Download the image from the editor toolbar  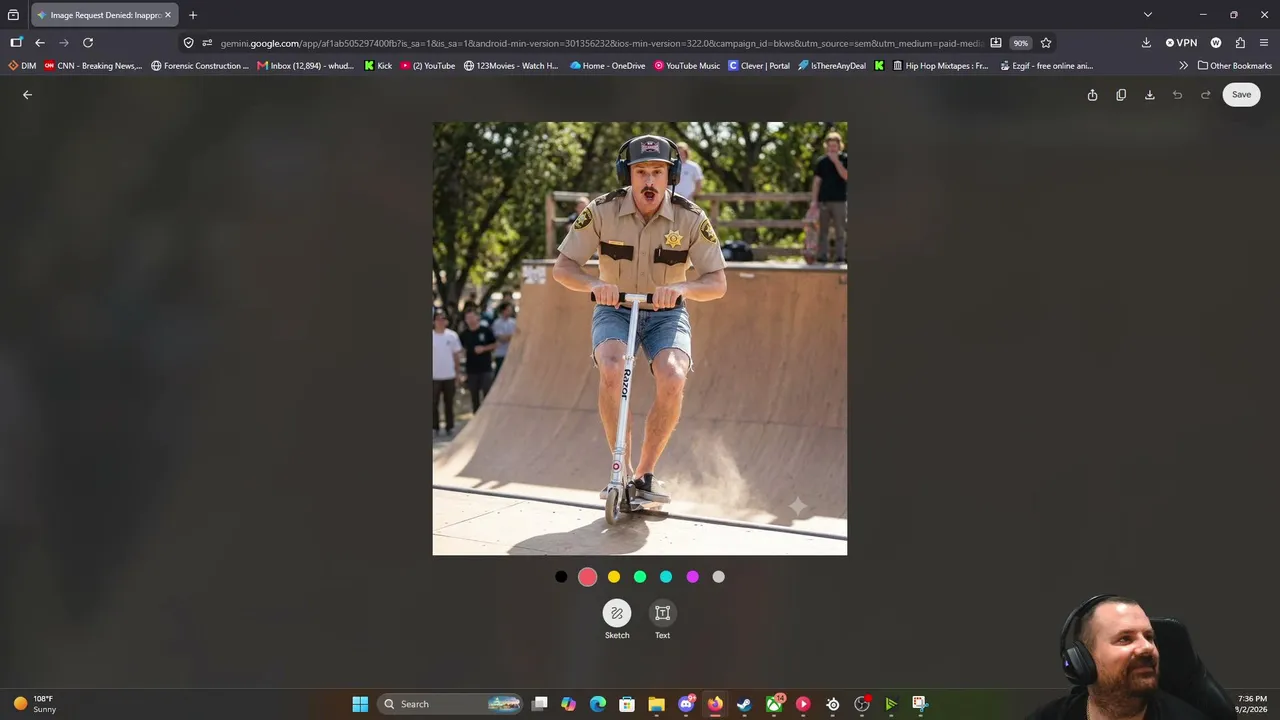tap(1150, 95)
